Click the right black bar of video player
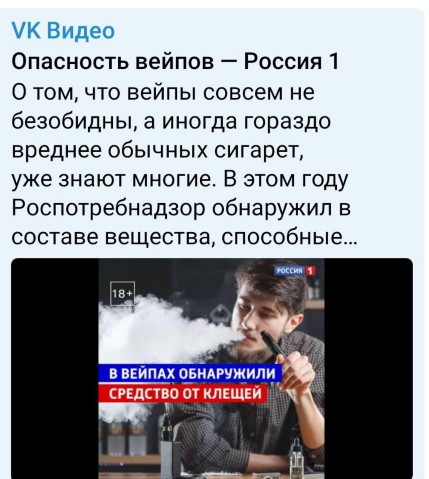This screenshot has height=479, width=429. coord(369,368)
